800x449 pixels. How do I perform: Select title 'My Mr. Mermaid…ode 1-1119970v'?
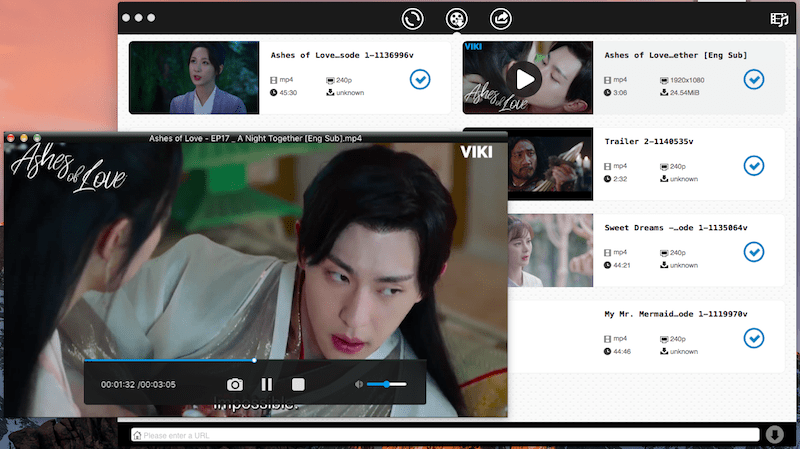click(x=676, y=314)
